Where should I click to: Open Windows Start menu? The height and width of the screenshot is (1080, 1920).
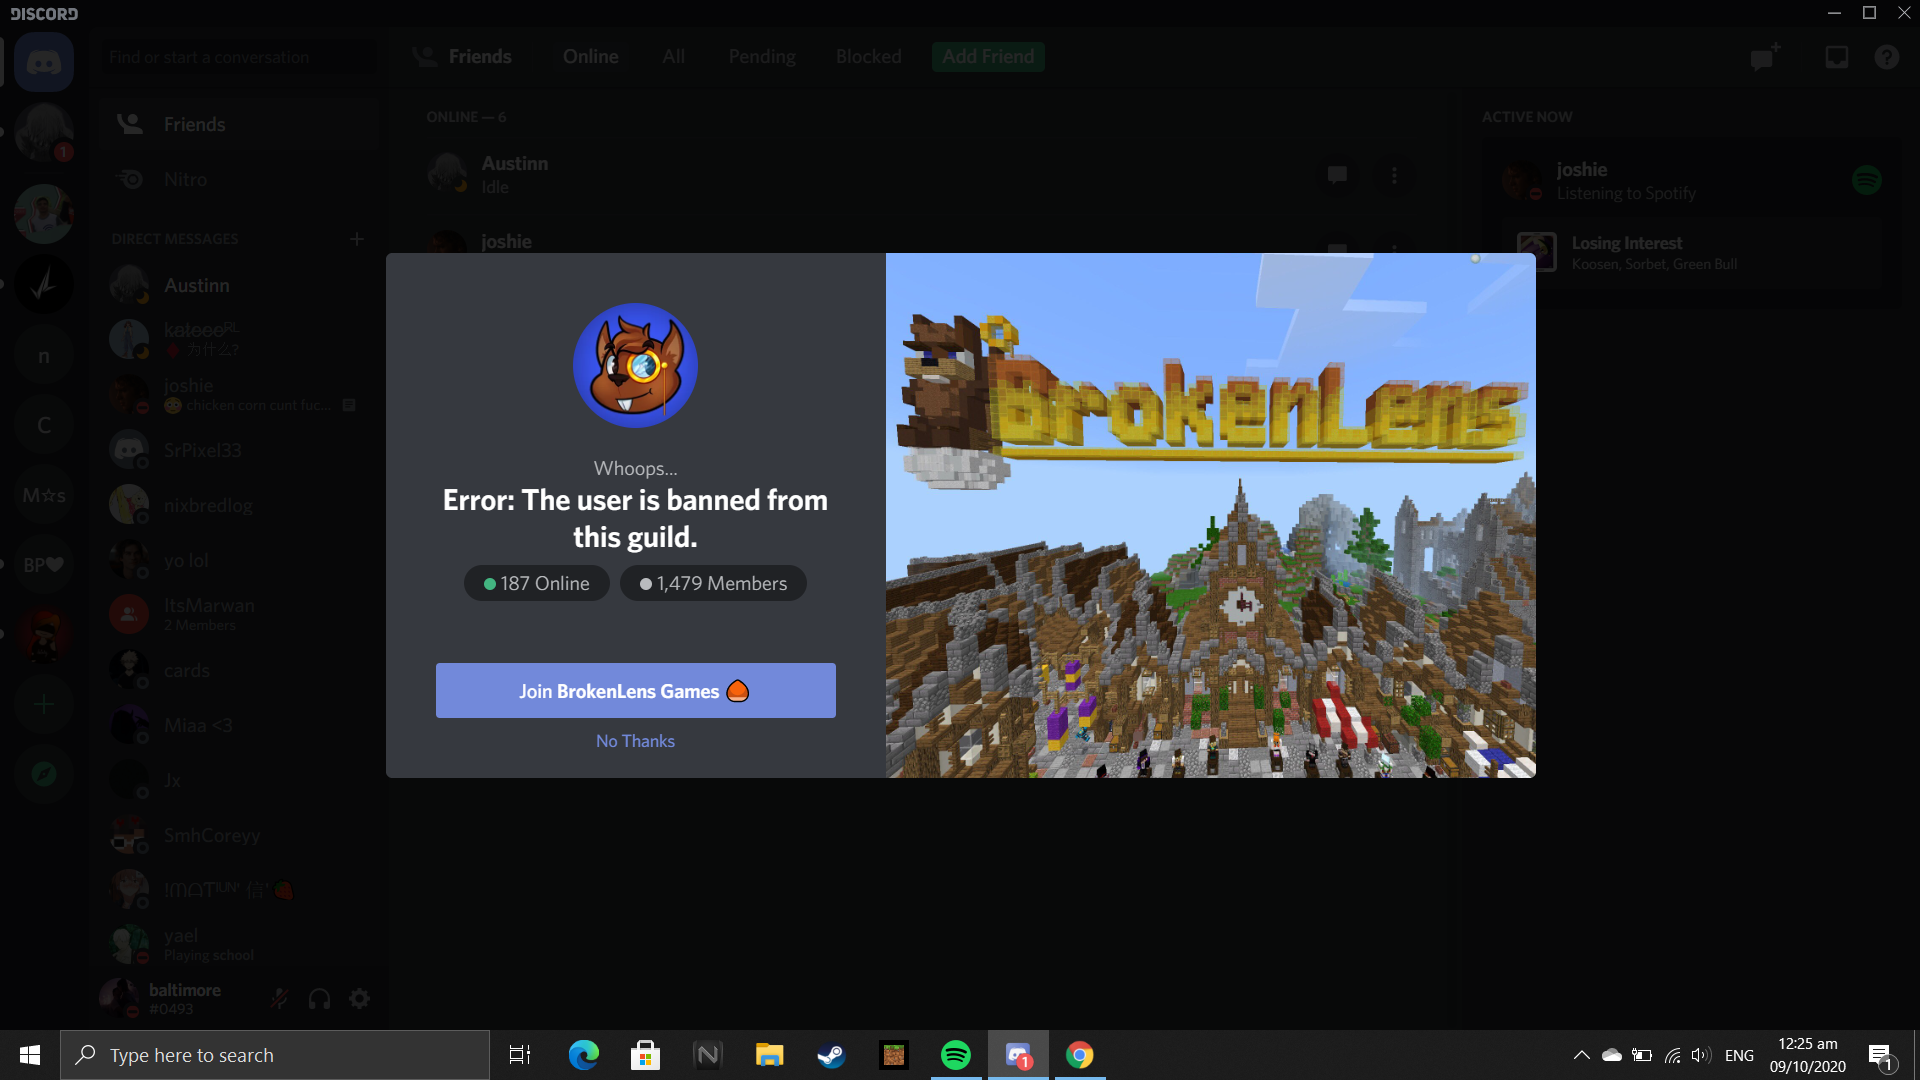pyautogui.click(x=30, y=1055)
